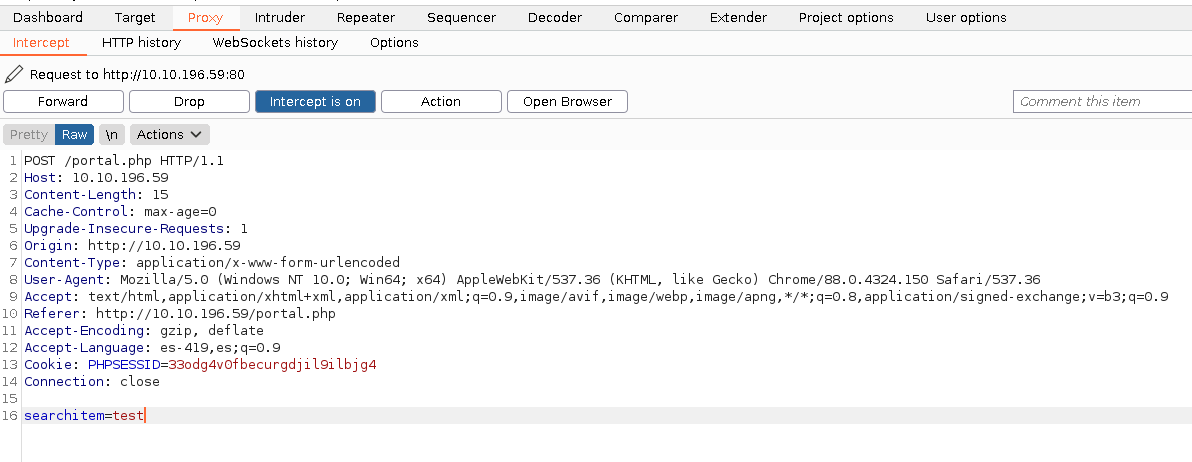Viewport: 1192px width, 462px height.
Task: Click the Forward button
Action: [x=63, y=101]
